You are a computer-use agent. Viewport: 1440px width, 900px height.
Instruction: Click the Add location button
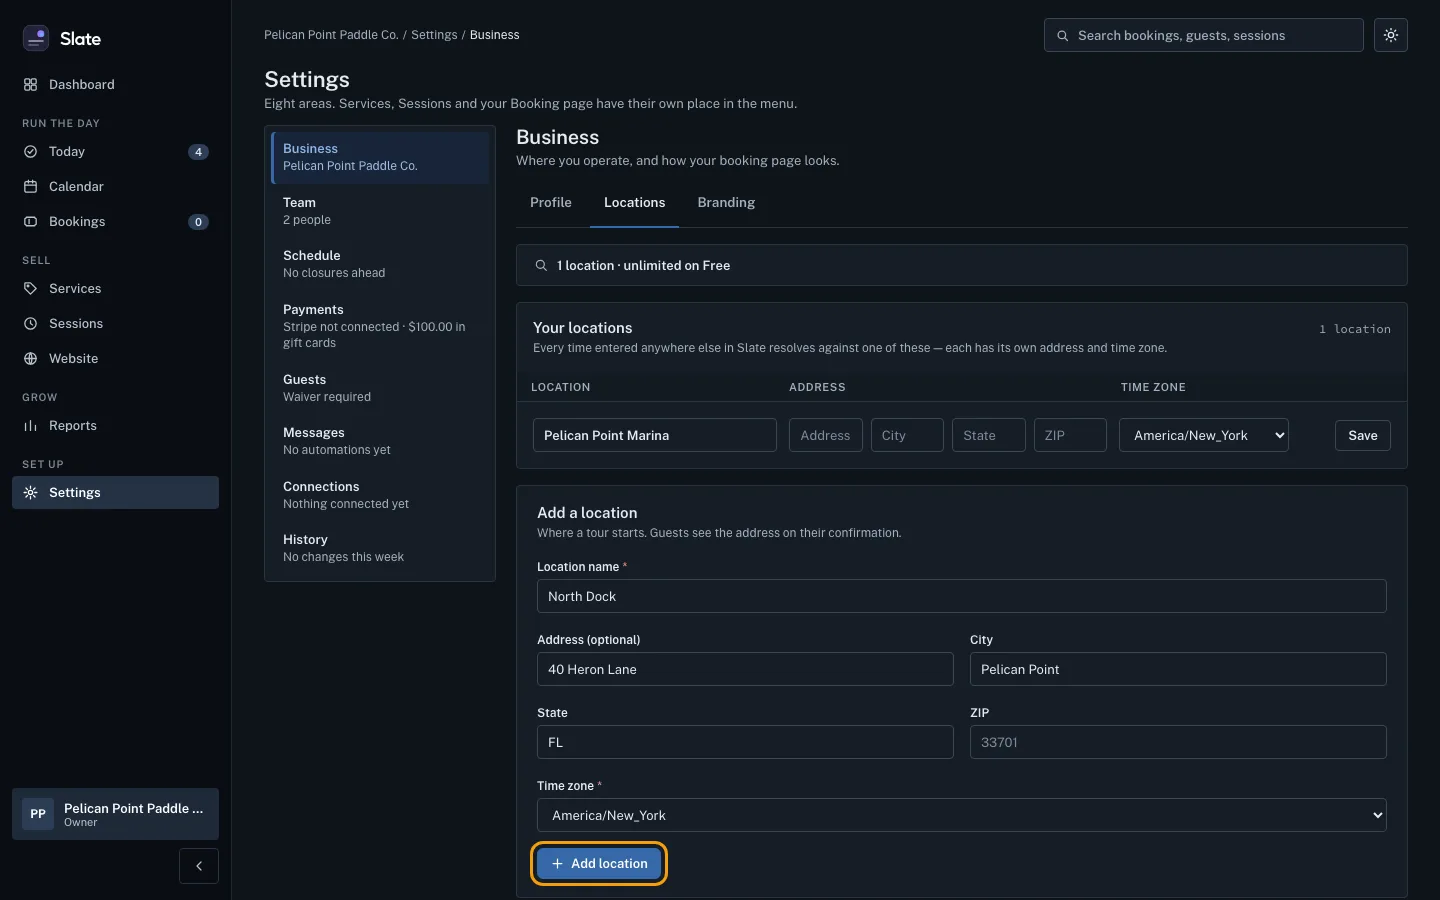point(599,864)
